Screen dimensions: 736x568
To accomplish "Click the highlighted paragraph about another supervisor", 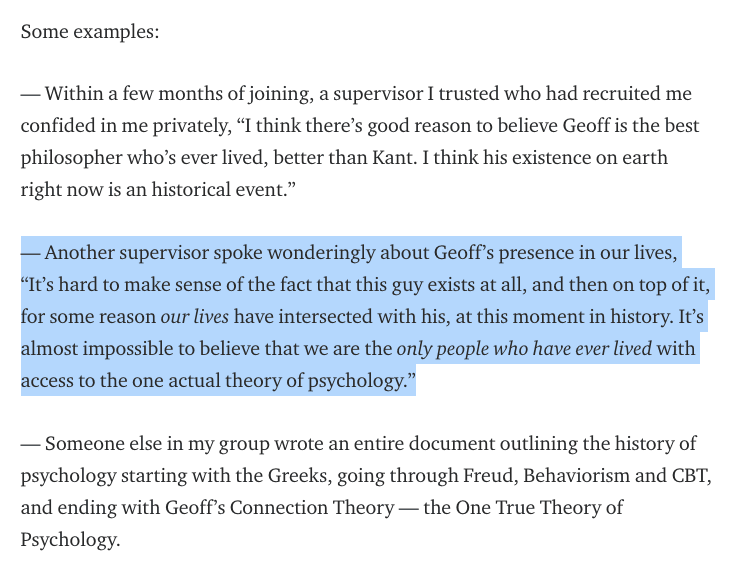I will pyautogui.click(x=360, y=318).
